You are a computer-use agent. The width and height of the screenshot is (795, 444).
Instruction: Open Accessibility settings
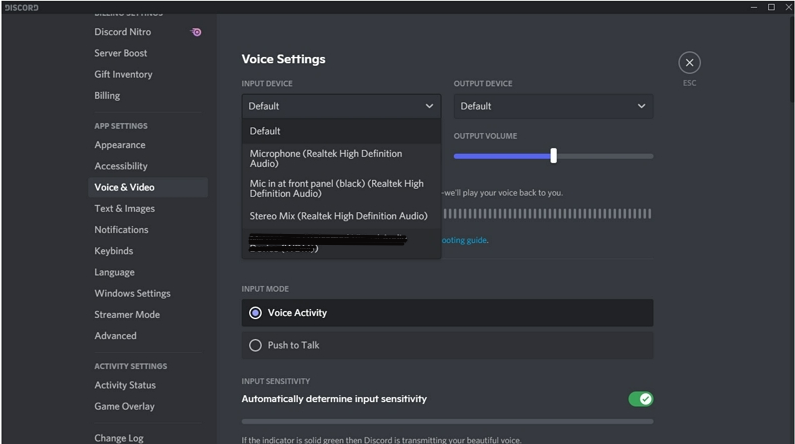[x=121, y=166]
